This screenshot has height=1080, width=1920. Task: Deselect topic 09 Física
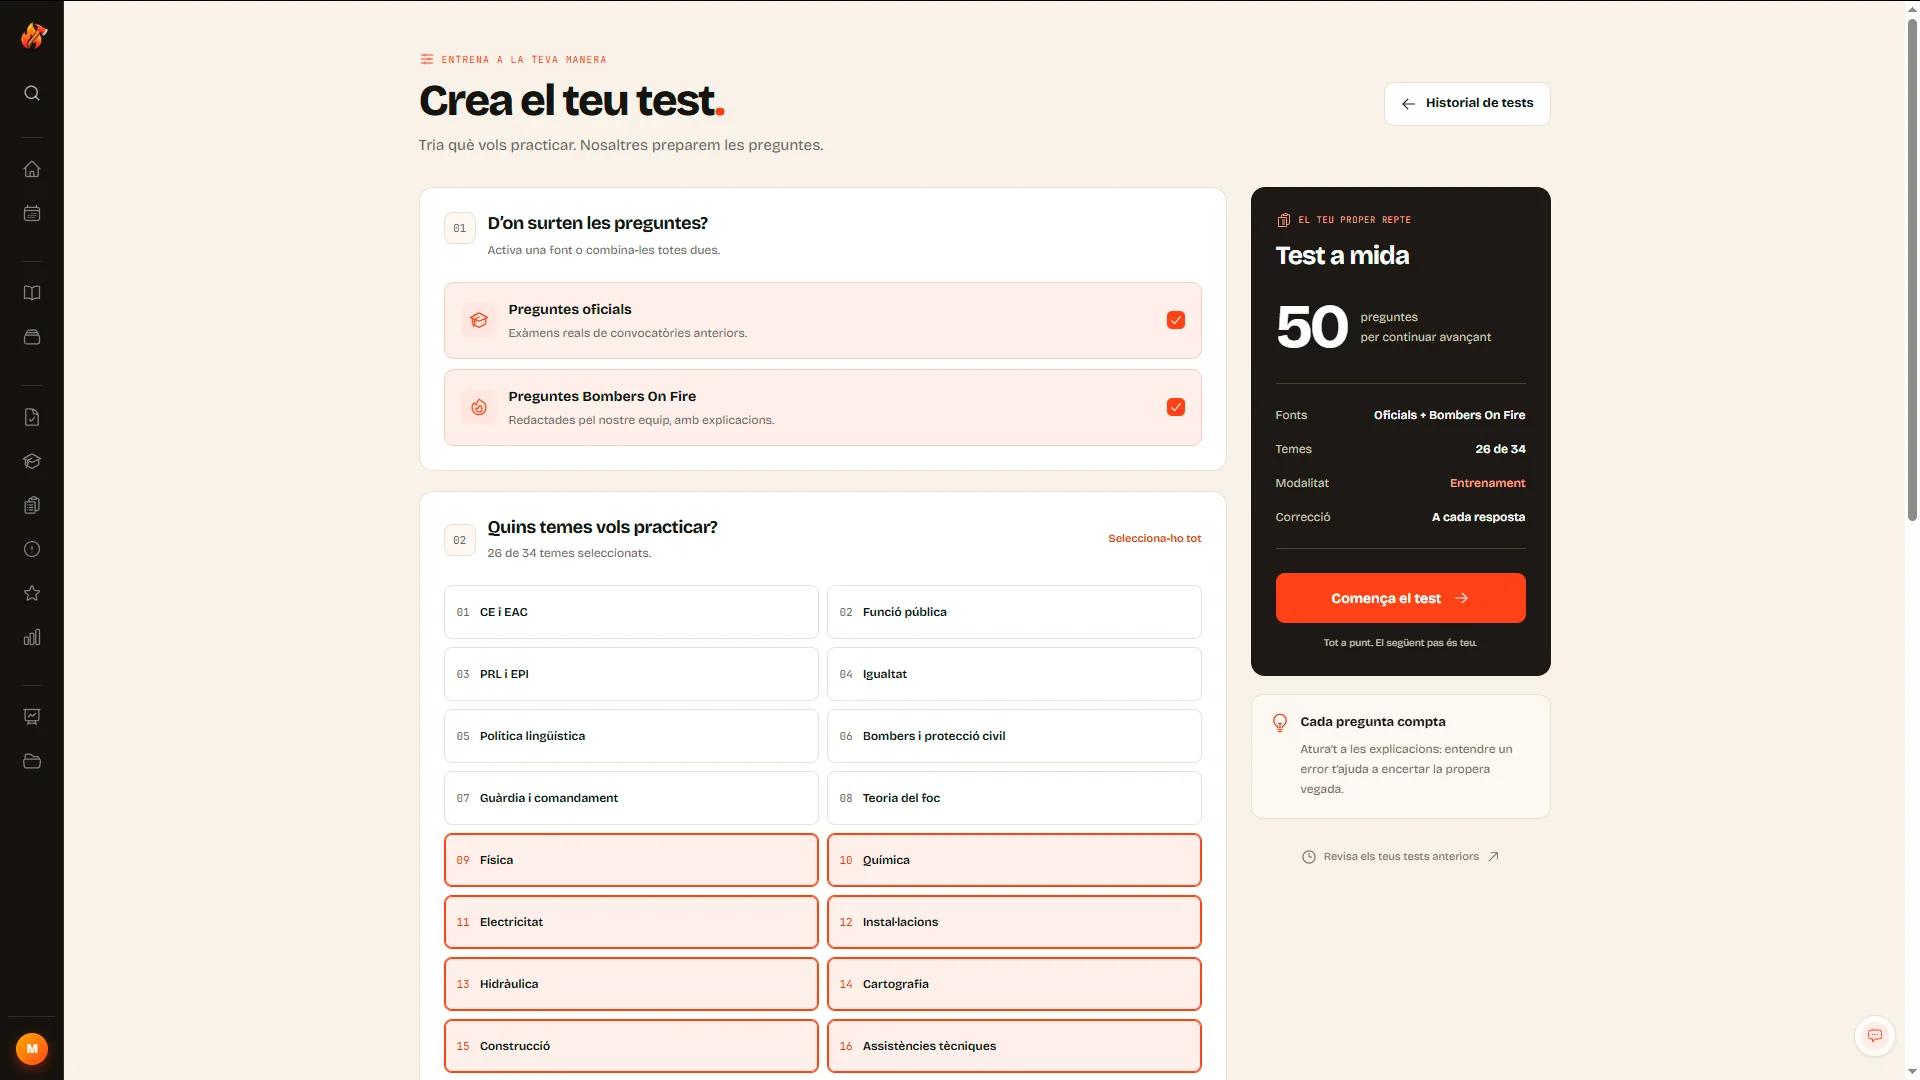coord(631,860)
